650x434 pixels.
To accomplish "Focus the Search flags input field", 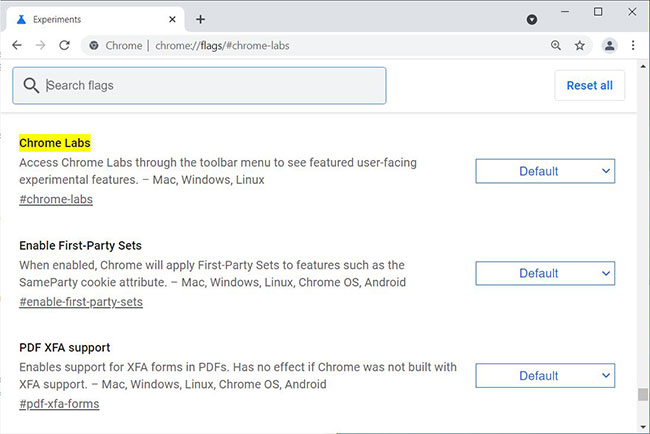I will coord(210,86).
